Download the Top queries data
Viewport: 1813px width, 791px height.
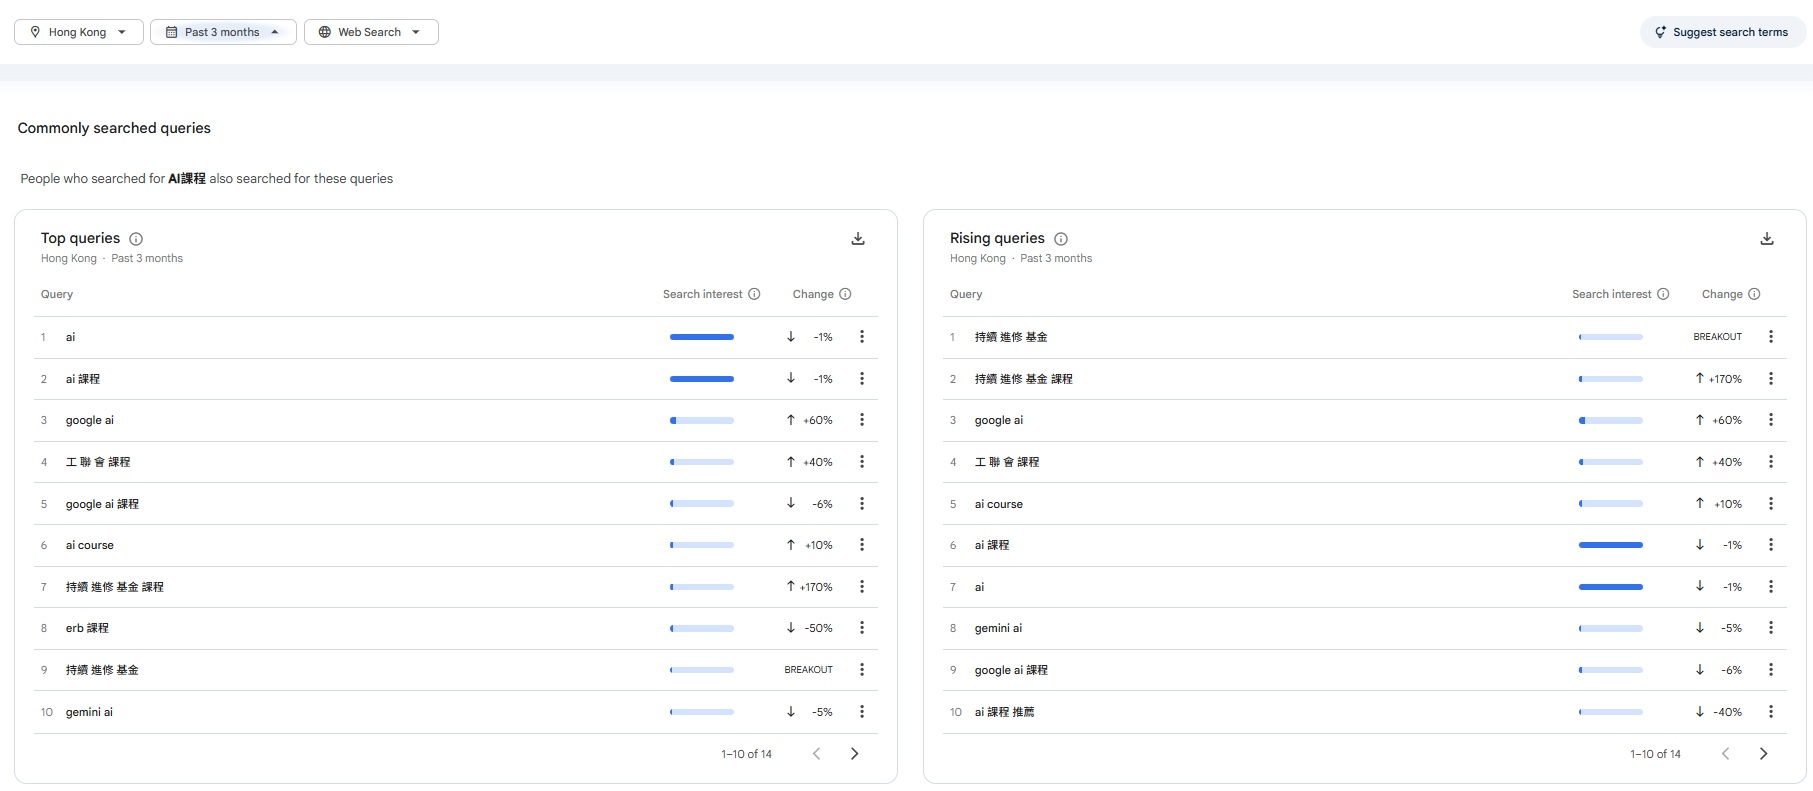[x=857, y=239]
